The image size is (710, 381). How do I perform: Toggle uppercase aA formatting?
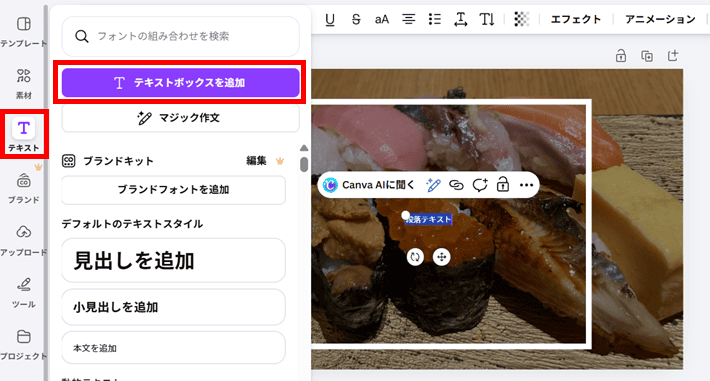click(382, 19)
